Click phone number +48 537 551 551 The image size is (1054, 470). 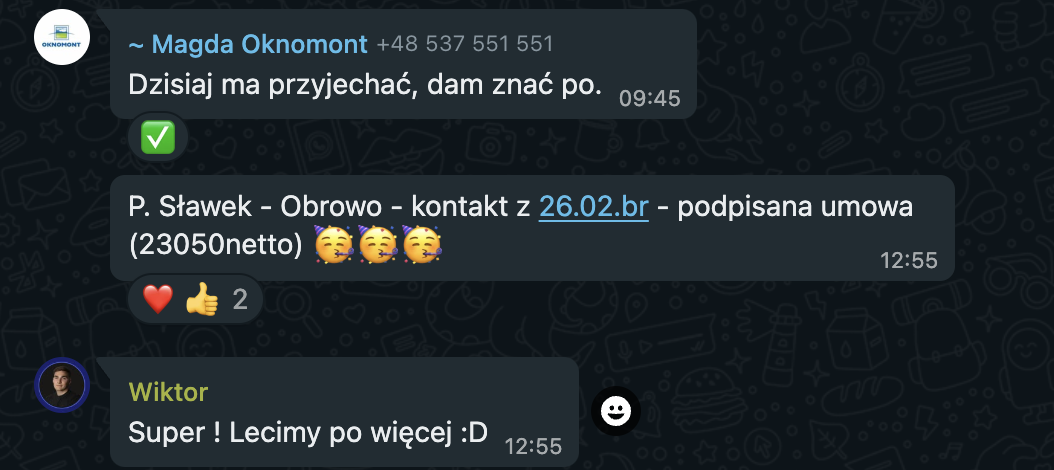click(x=465, y=44)
